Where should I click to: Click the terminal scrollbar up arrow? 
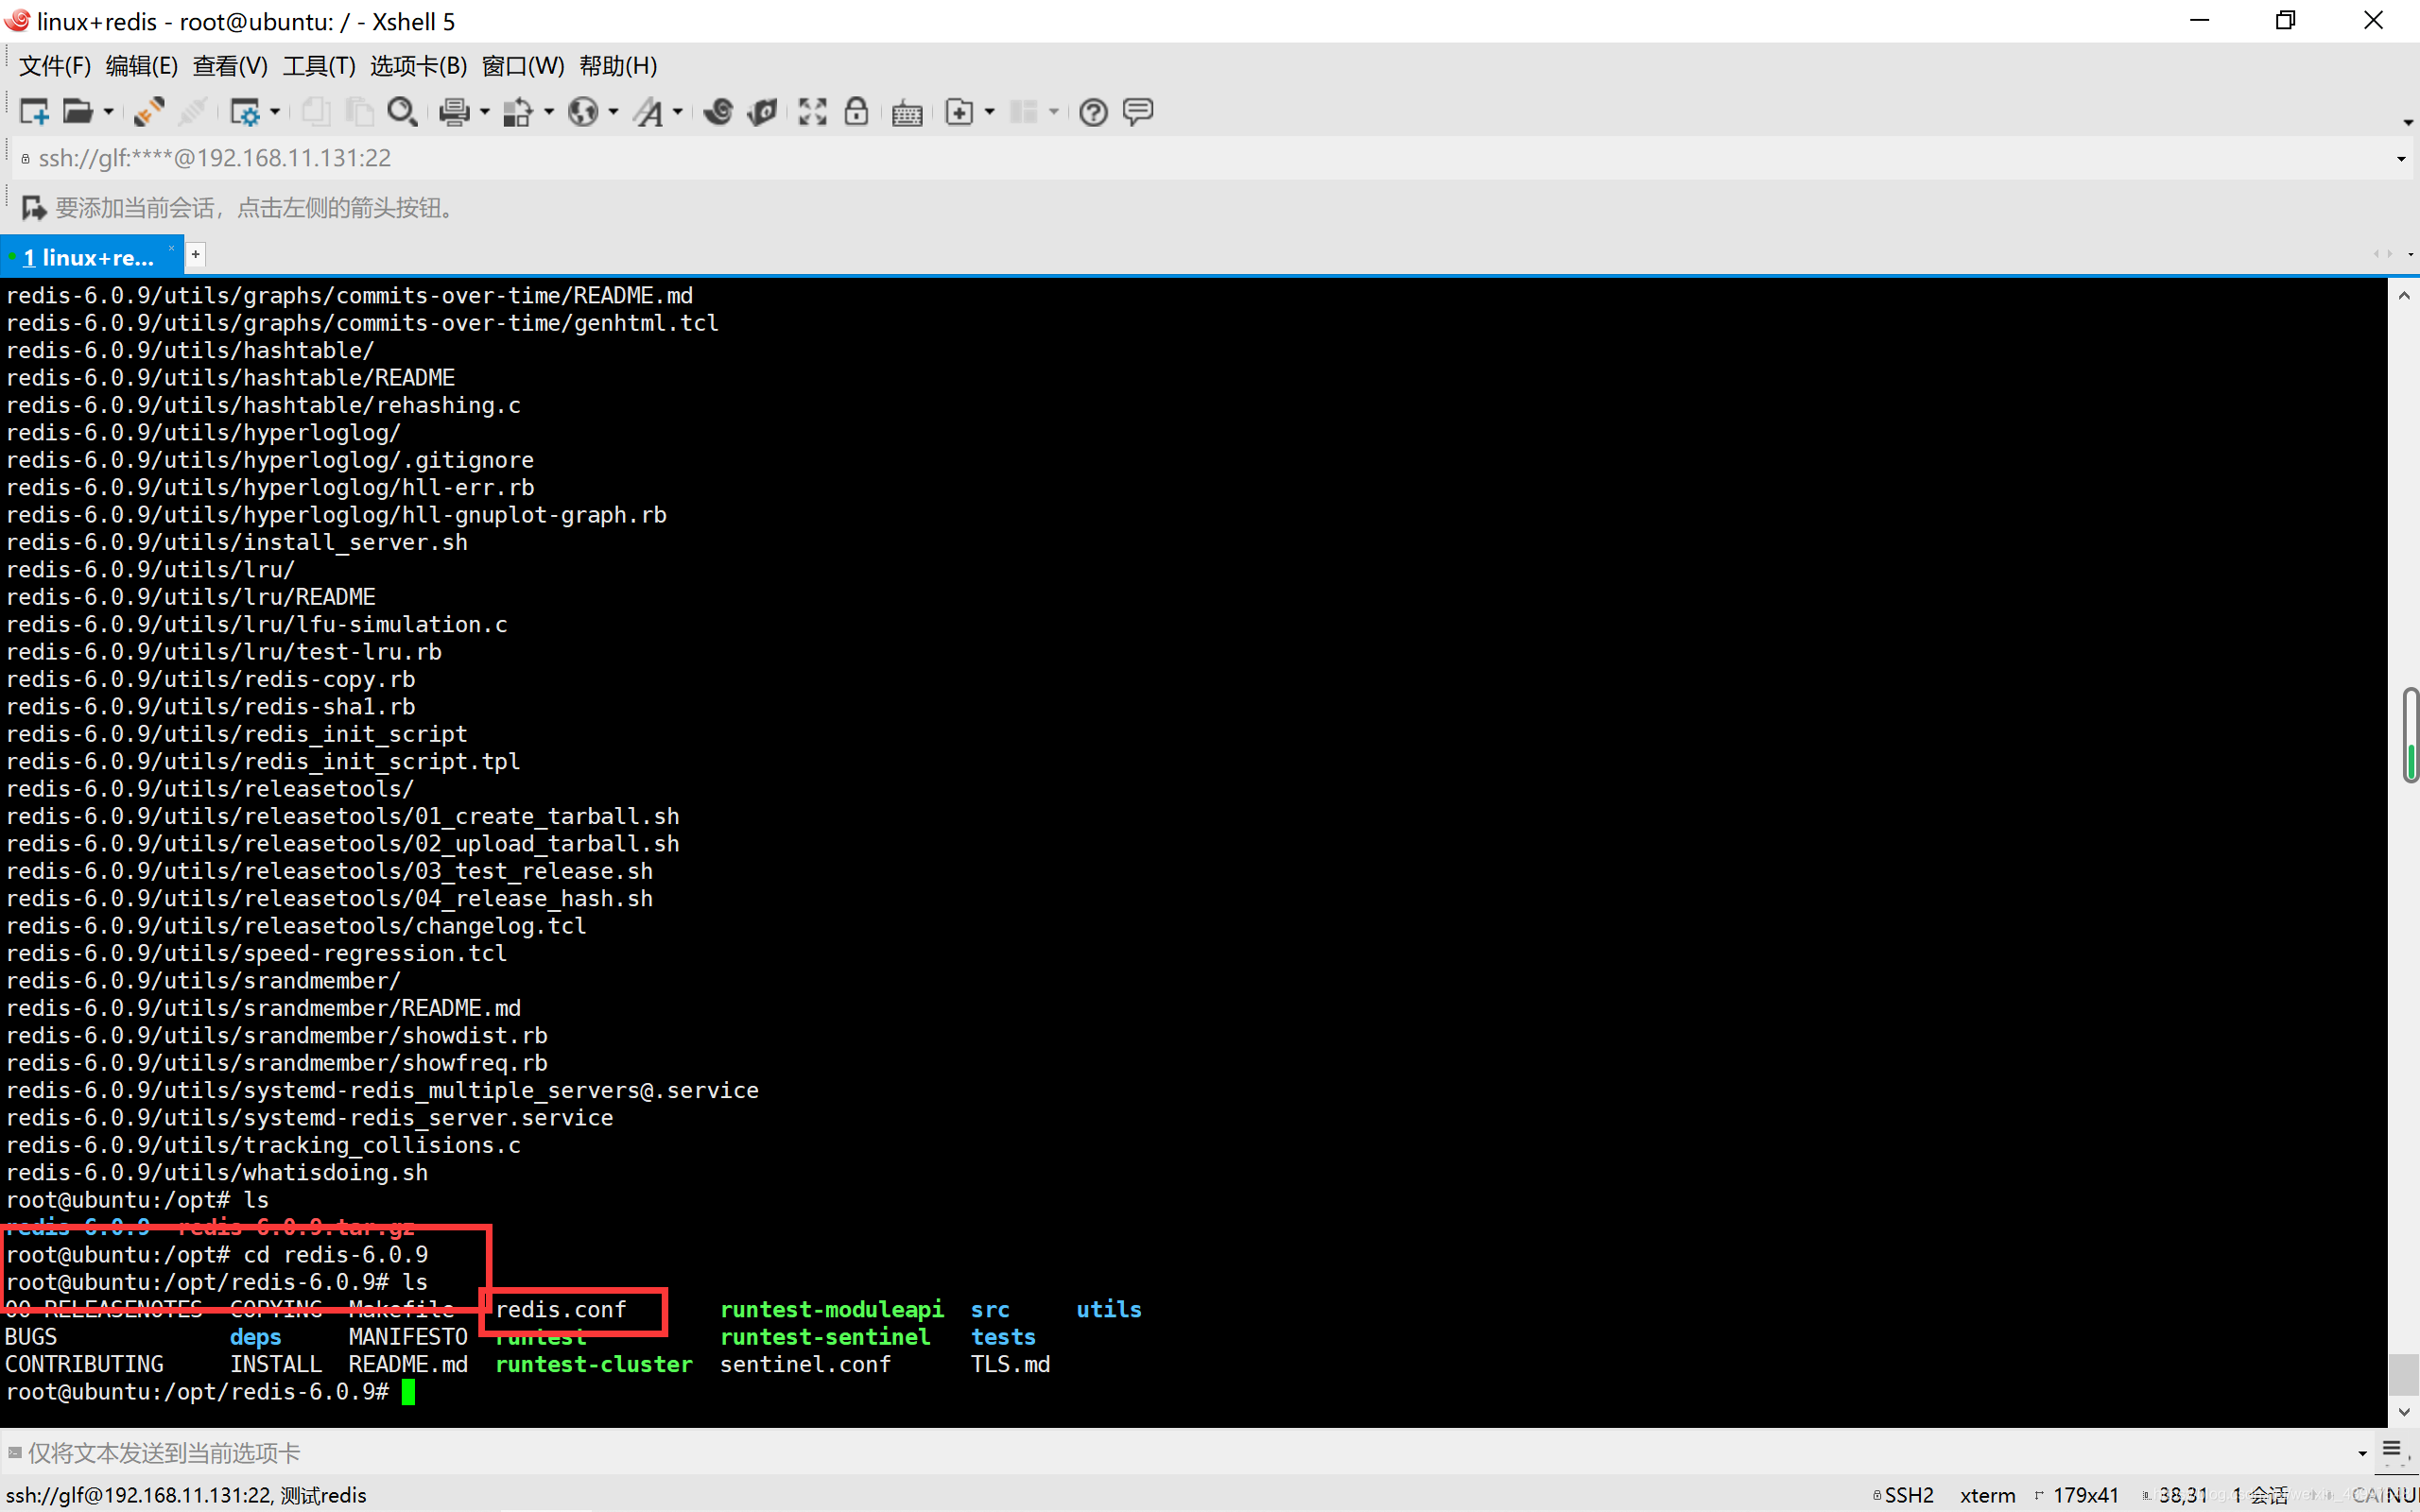click(x=2404, y=295)
